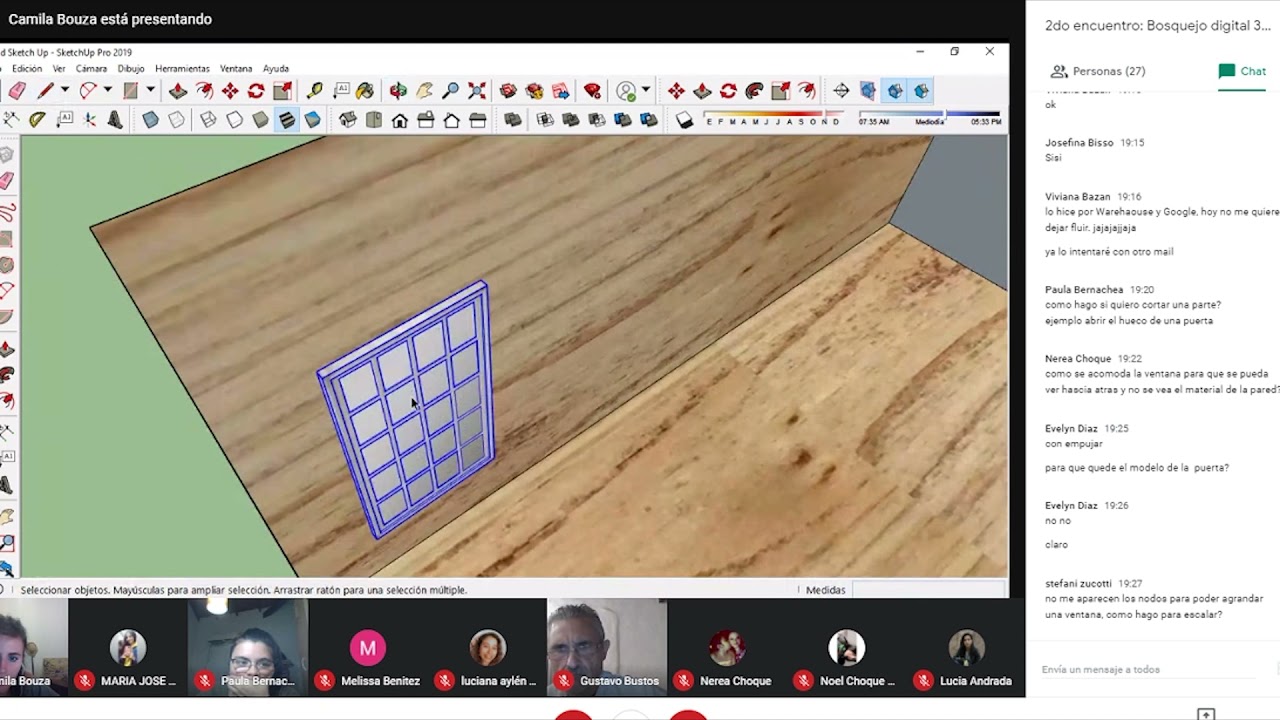
Task: Select the Pan hand tool
Action: (x=425, y=91)
